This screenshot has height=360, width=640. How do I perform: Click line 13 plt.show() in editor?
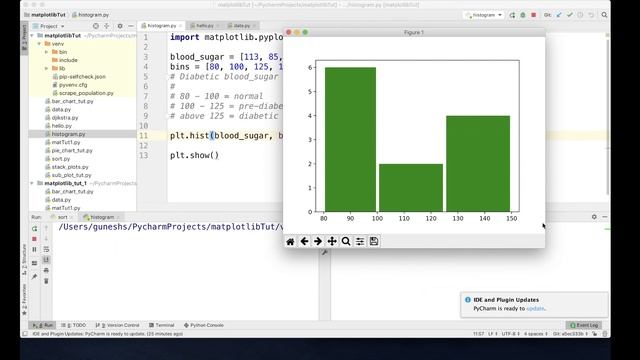(194, 156)
